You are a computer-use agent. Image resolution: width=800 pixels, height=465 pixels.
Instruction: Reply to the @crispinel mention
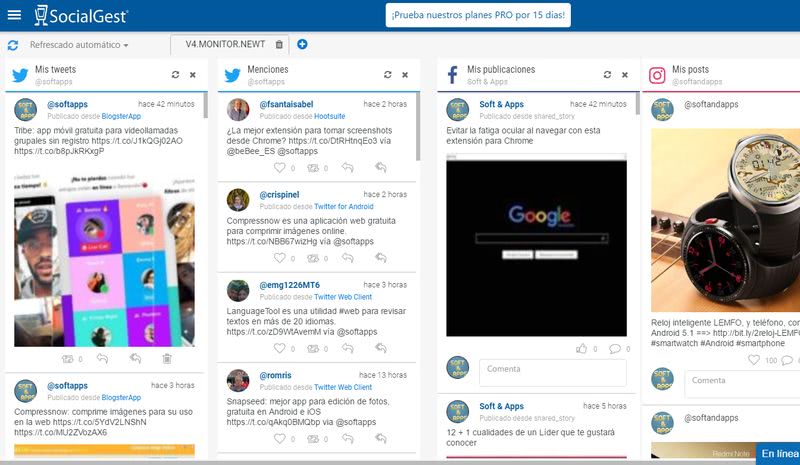click(x=348, y=258)
